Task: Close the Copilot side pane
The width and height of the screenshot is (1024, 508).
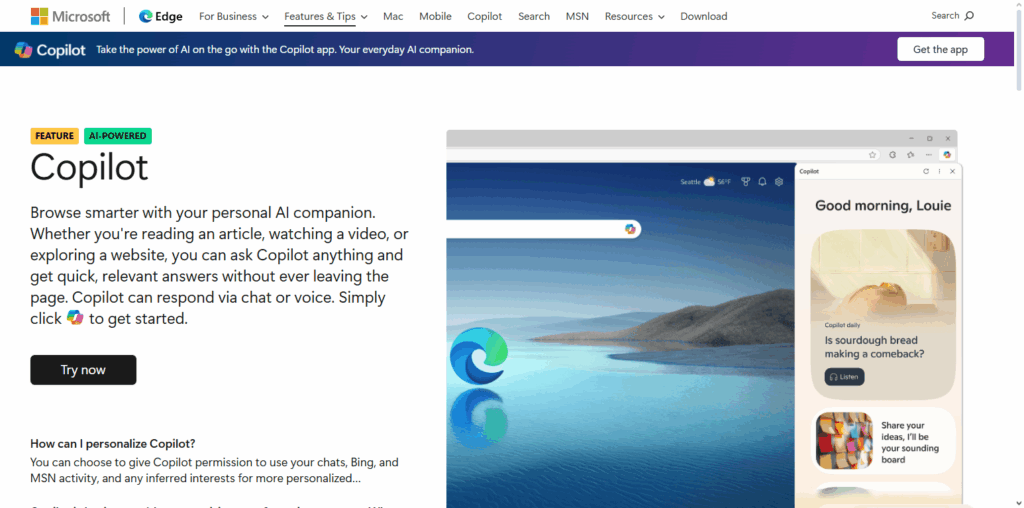Action: [x=952, y=171]
